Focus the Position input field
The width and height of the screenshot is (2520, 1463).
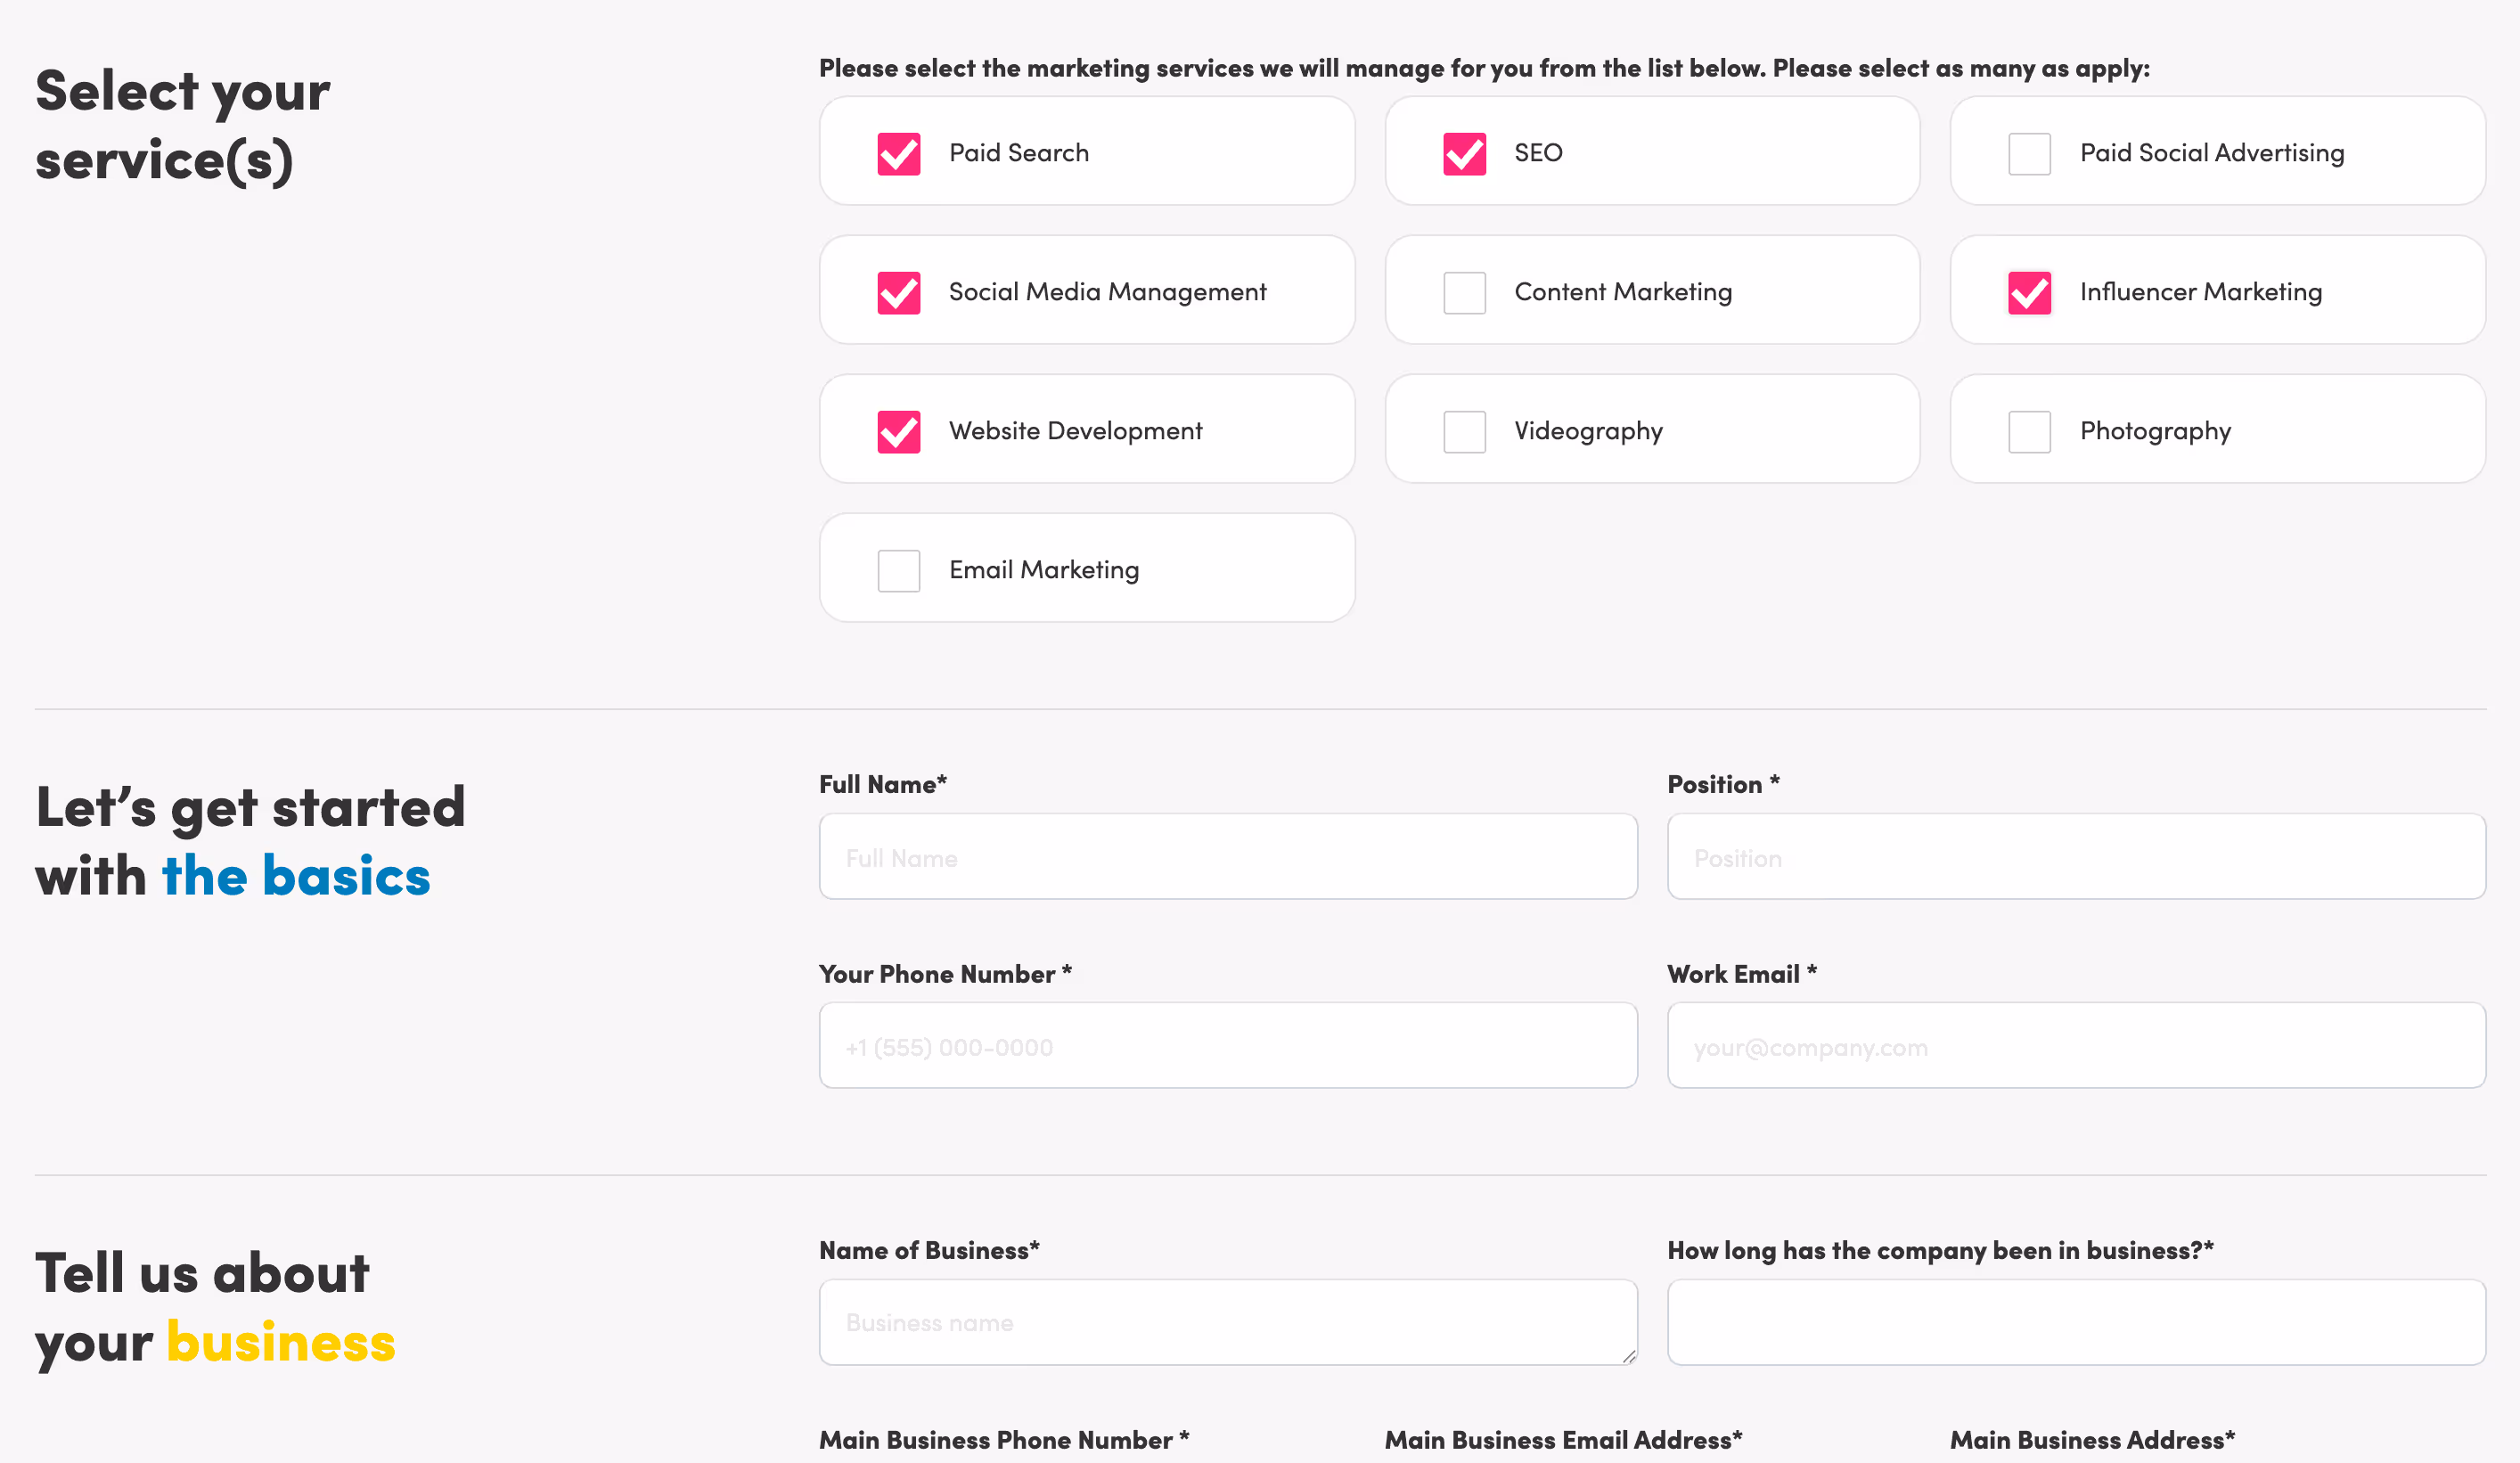point(2076,856)
